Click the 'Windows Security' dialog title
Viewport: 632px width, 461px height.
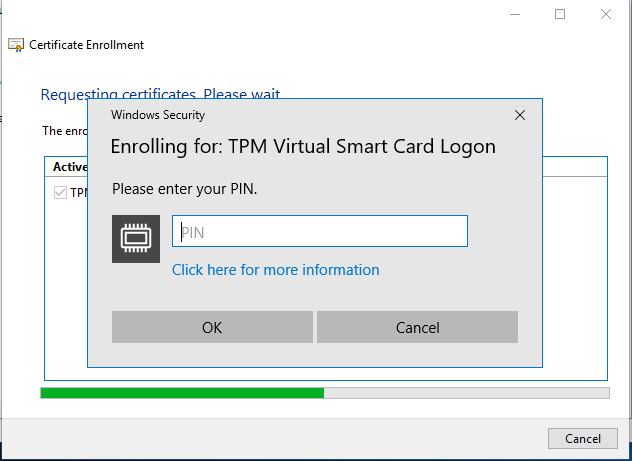point(158,115)
